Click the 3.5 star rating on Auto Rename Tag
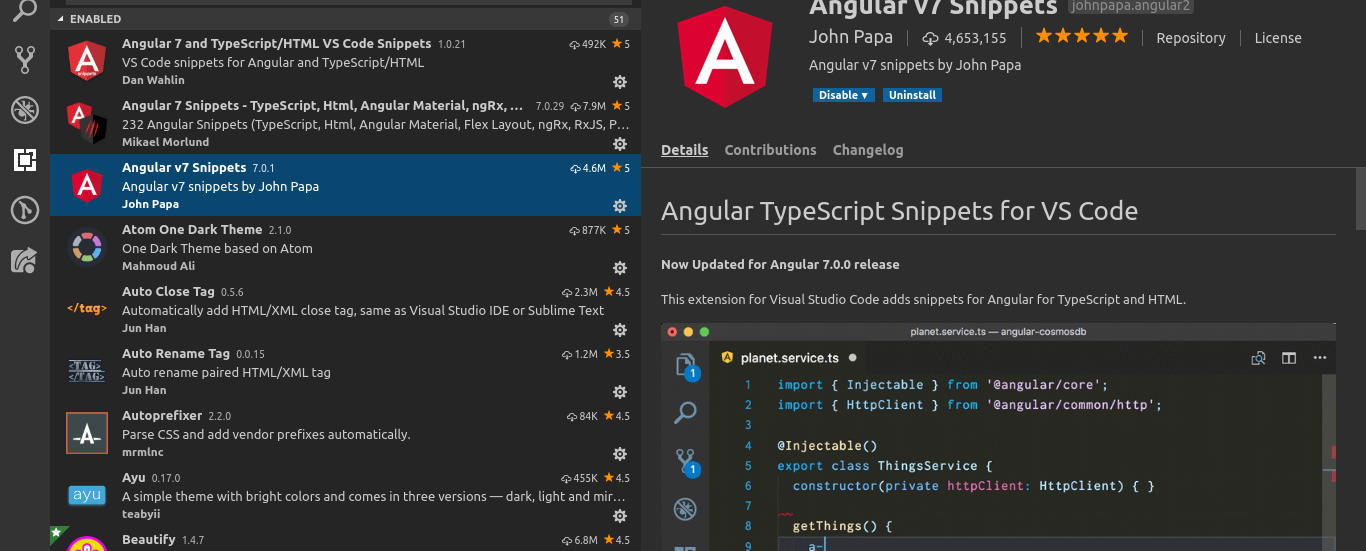Image resolution: width=1366 pixels, height=551 pixels. (617, 354)
